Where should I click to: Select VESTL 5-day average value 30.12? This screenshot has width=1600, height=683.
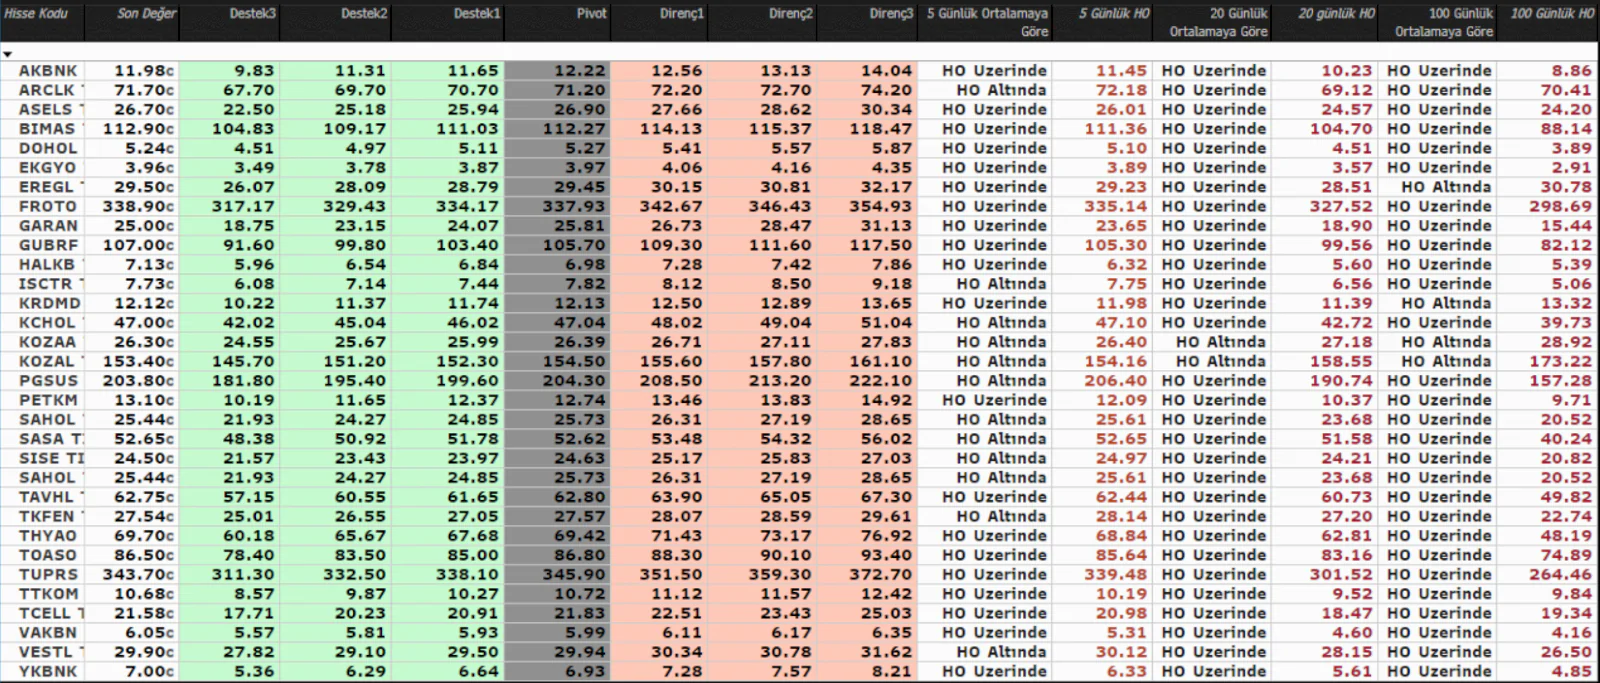click(x=1120, y=652)
